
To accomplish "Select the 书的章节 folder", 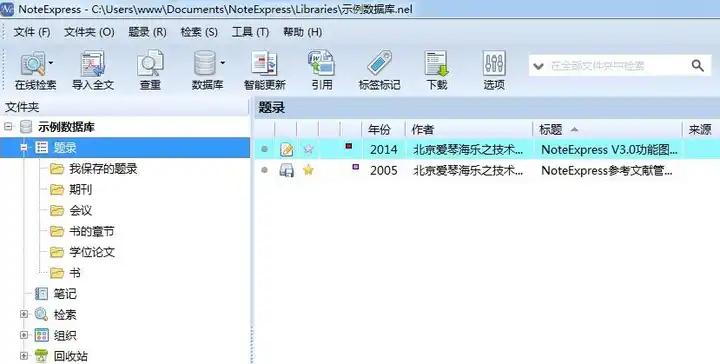I will [91, 231].
